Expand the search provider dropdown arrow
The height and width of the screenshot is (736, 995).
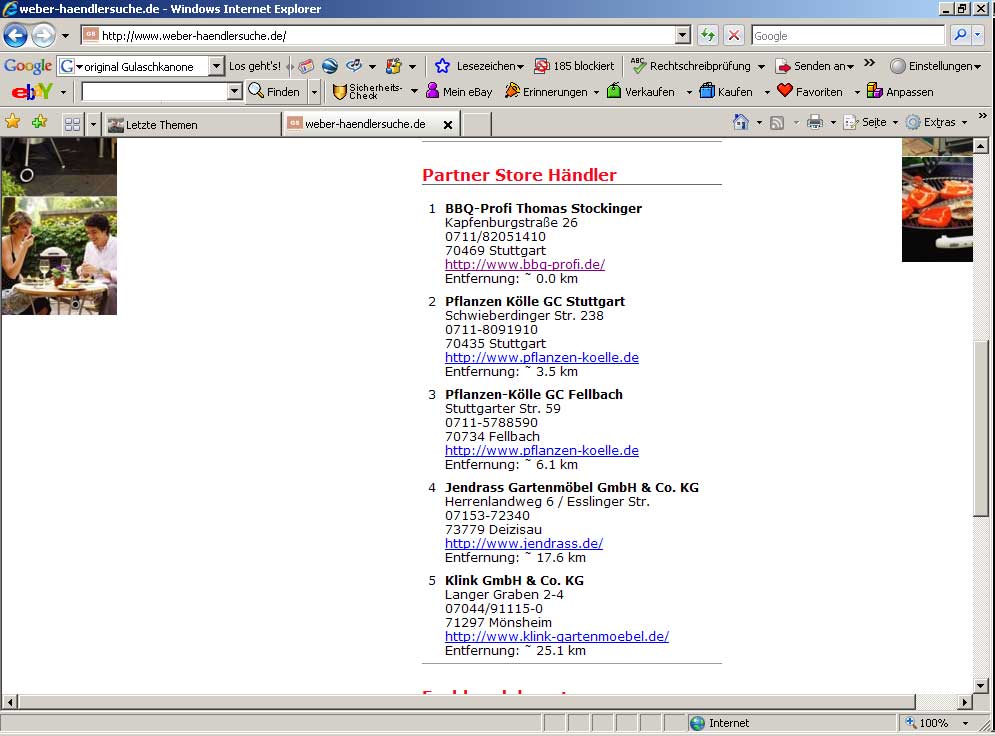click(x=978, y=36)
